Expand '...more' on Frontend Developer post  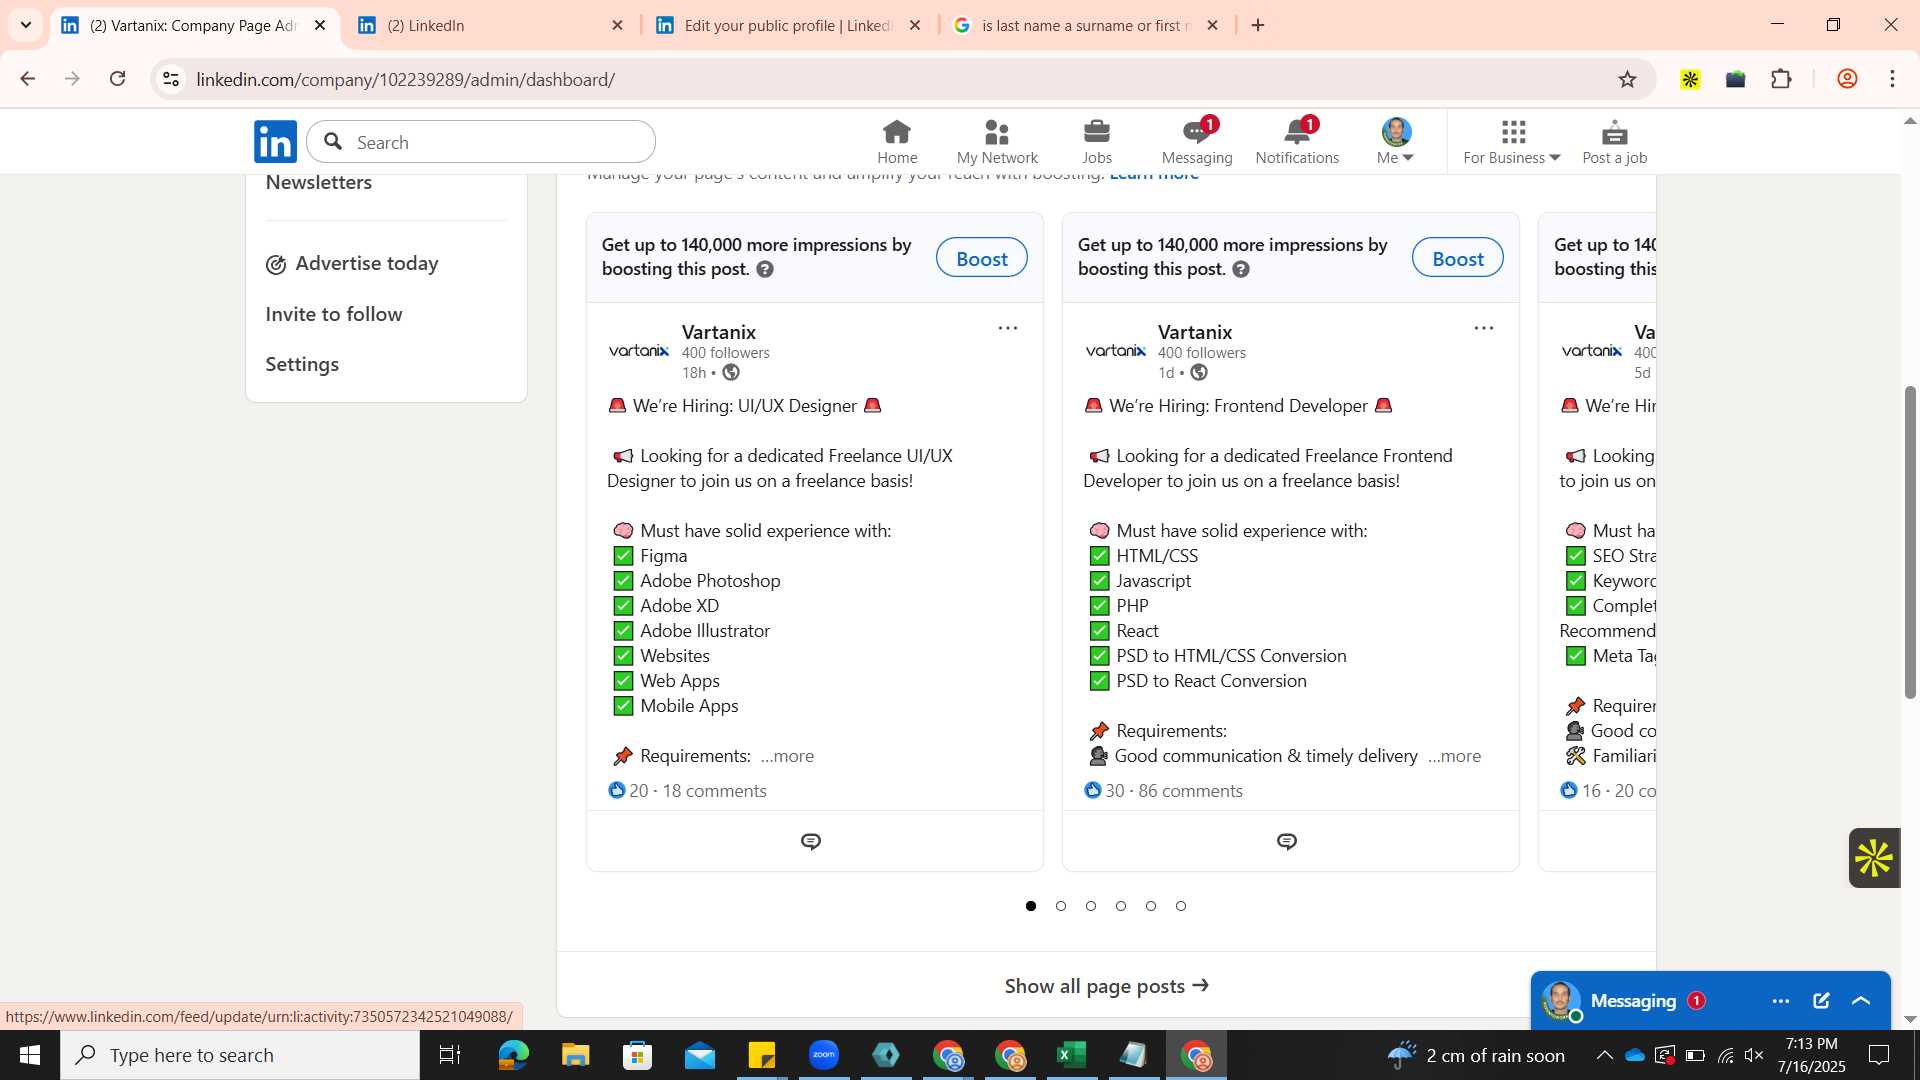[x=1454, y=756]
